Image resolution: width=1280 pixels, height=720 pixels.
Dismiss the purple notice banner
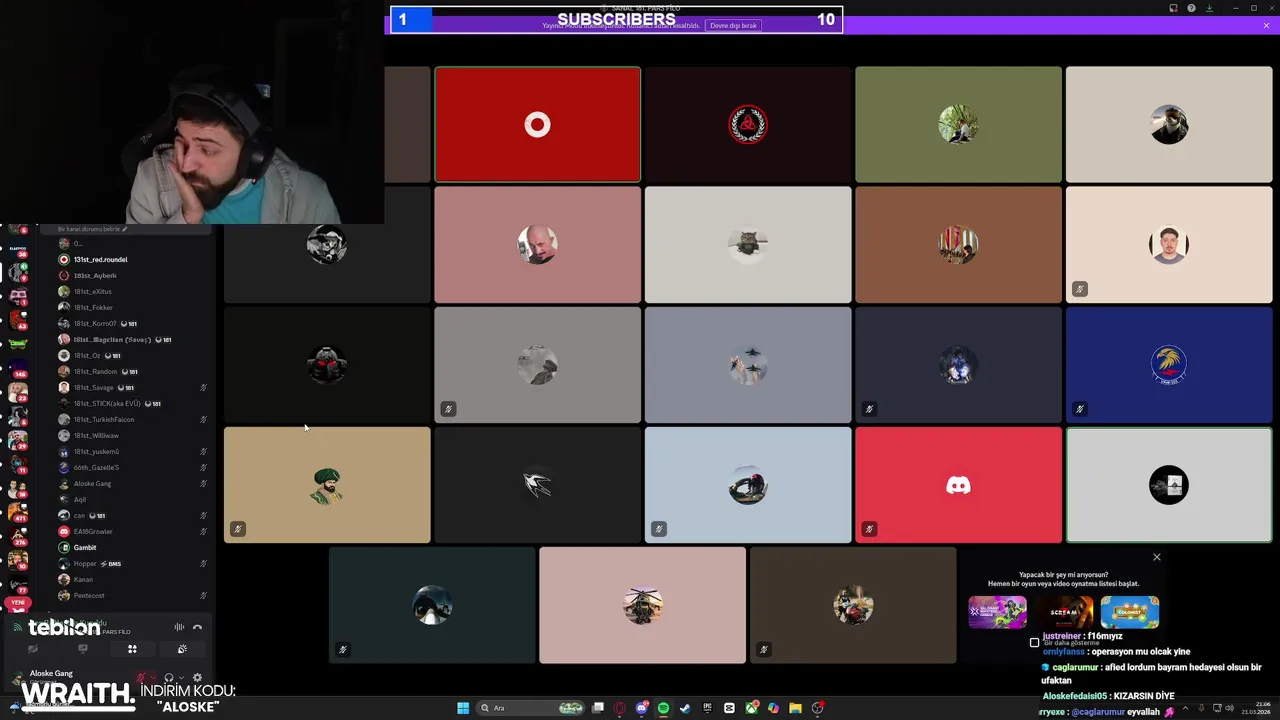1266,25
